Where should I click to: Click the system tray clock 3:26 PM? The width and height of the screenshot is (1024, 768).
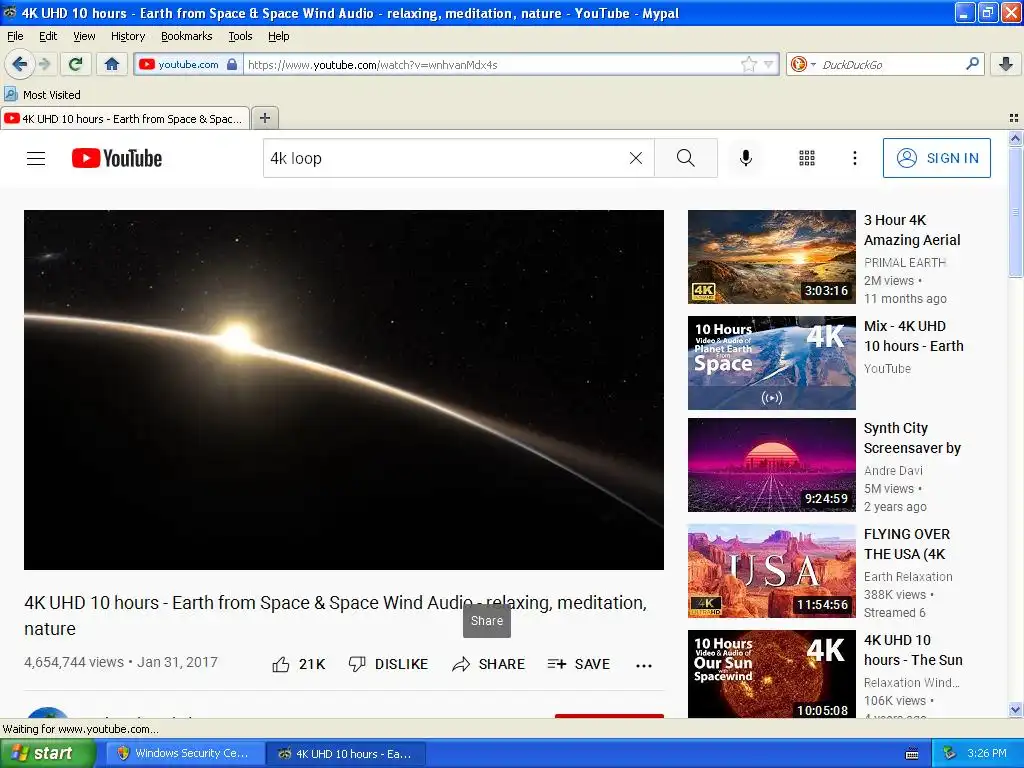986,753
